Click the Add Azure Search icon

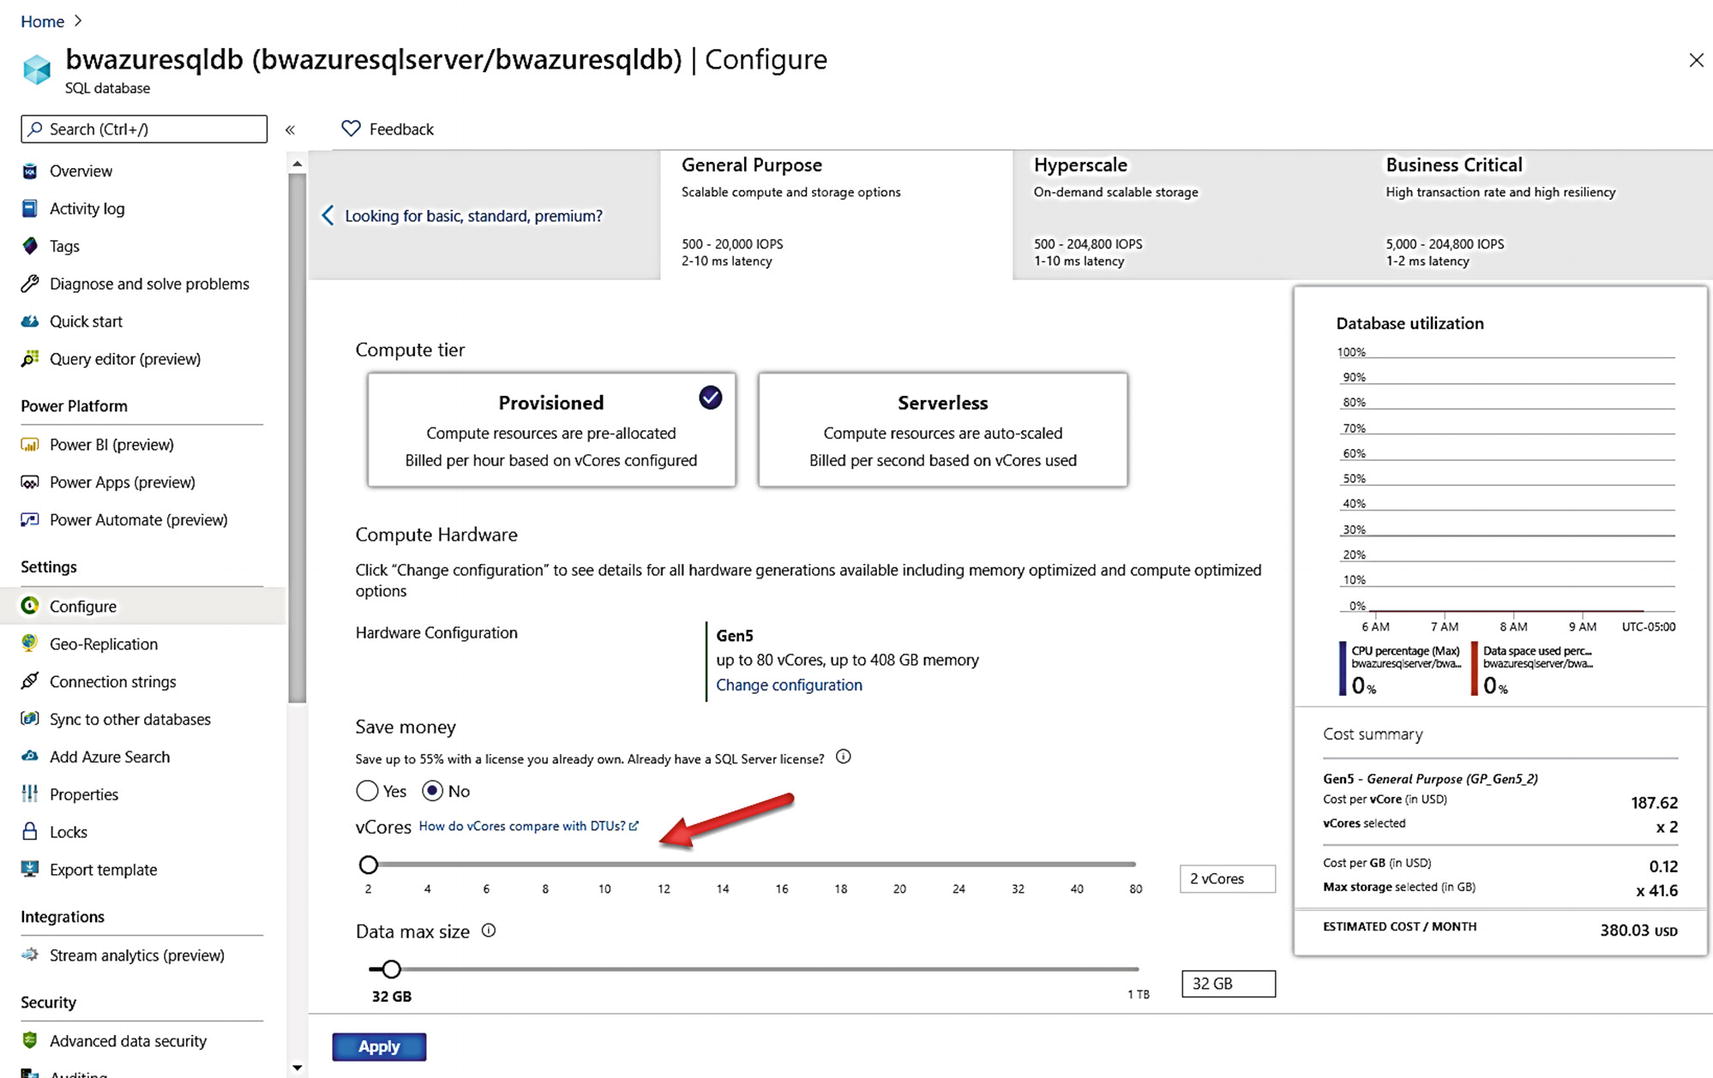click(x=30, y=757)
